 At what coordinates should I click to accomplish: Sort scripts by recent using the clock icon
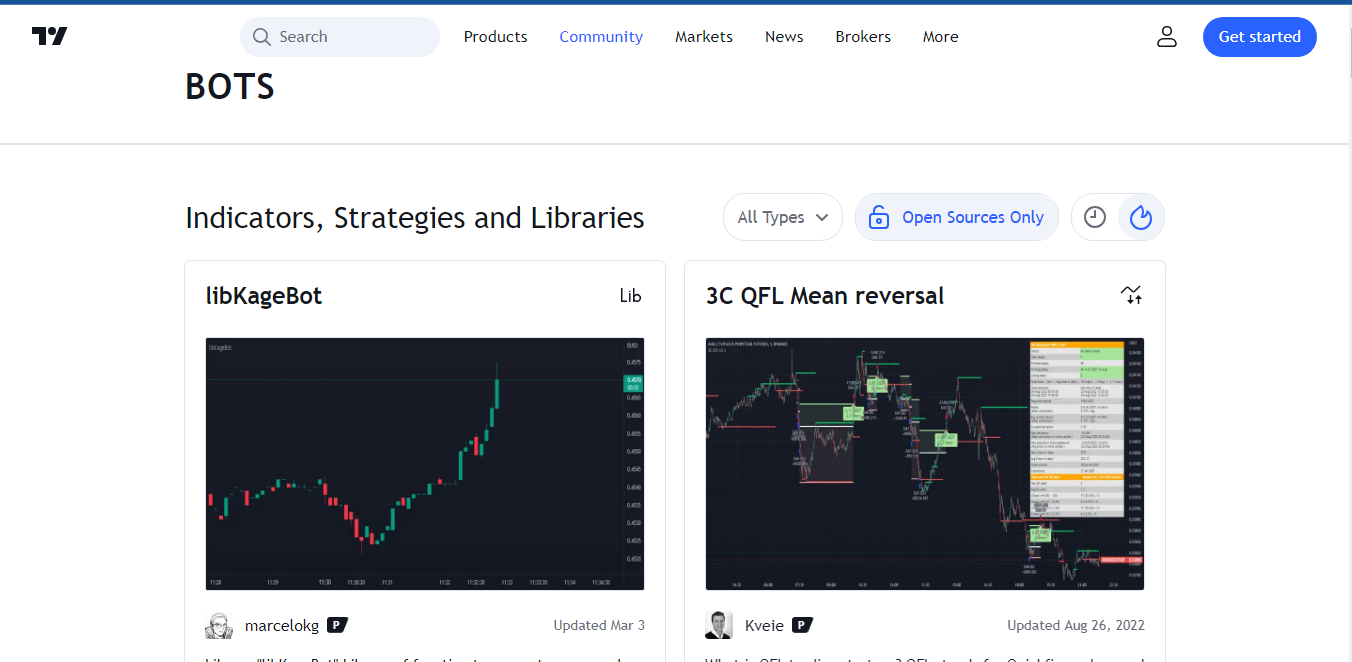(x=1094, y=217)
